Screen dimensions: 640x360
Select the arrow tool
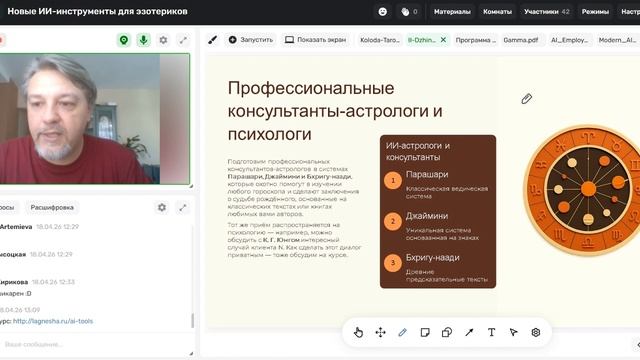click(469, 333)
